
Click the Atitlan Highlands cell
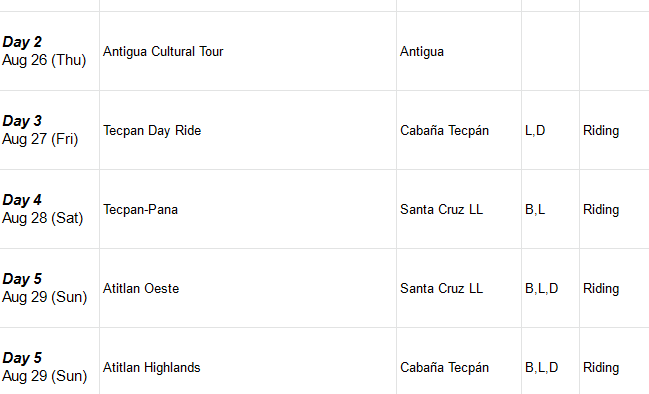(x=248, y=361)
